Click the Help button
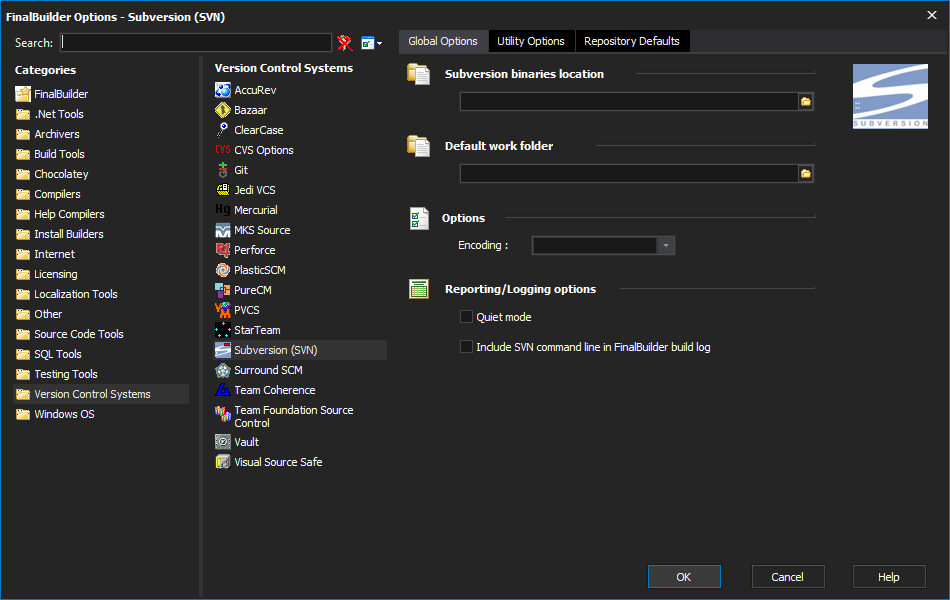 click(x=889, y=577)
